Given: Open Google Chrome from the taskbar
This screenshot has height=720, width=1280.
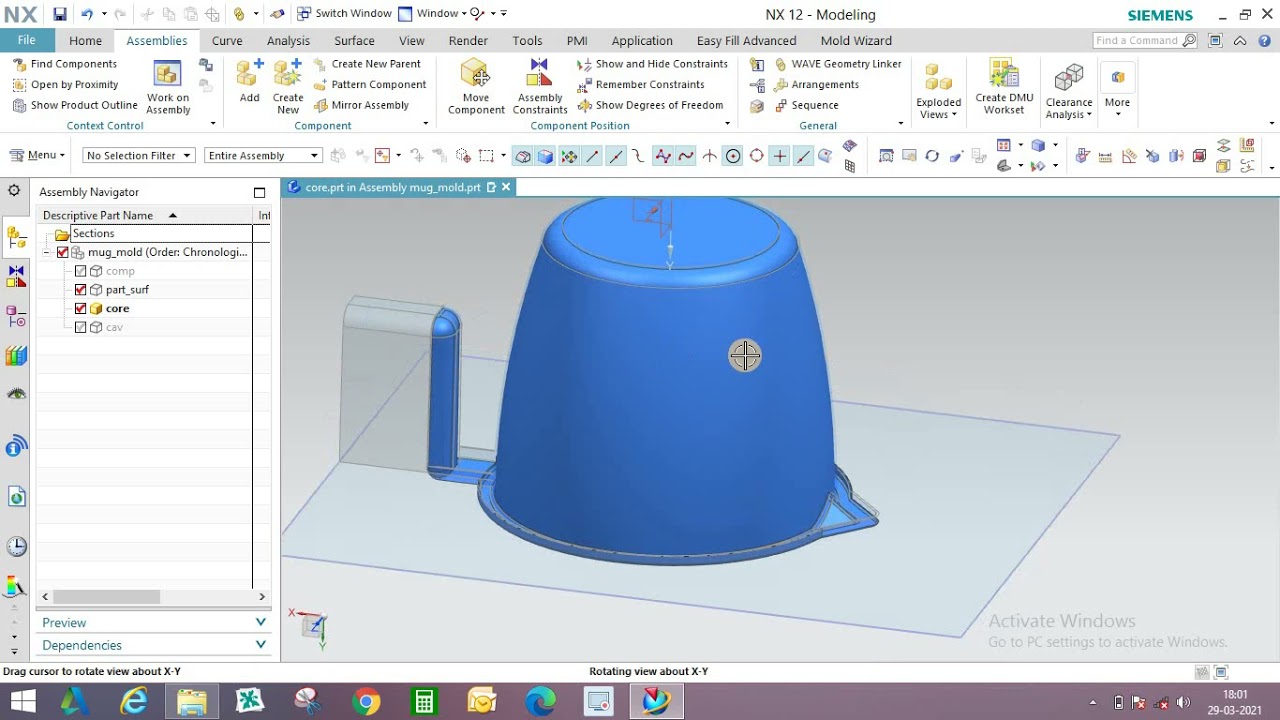Looking at the screenshot, I should (366, 702).
